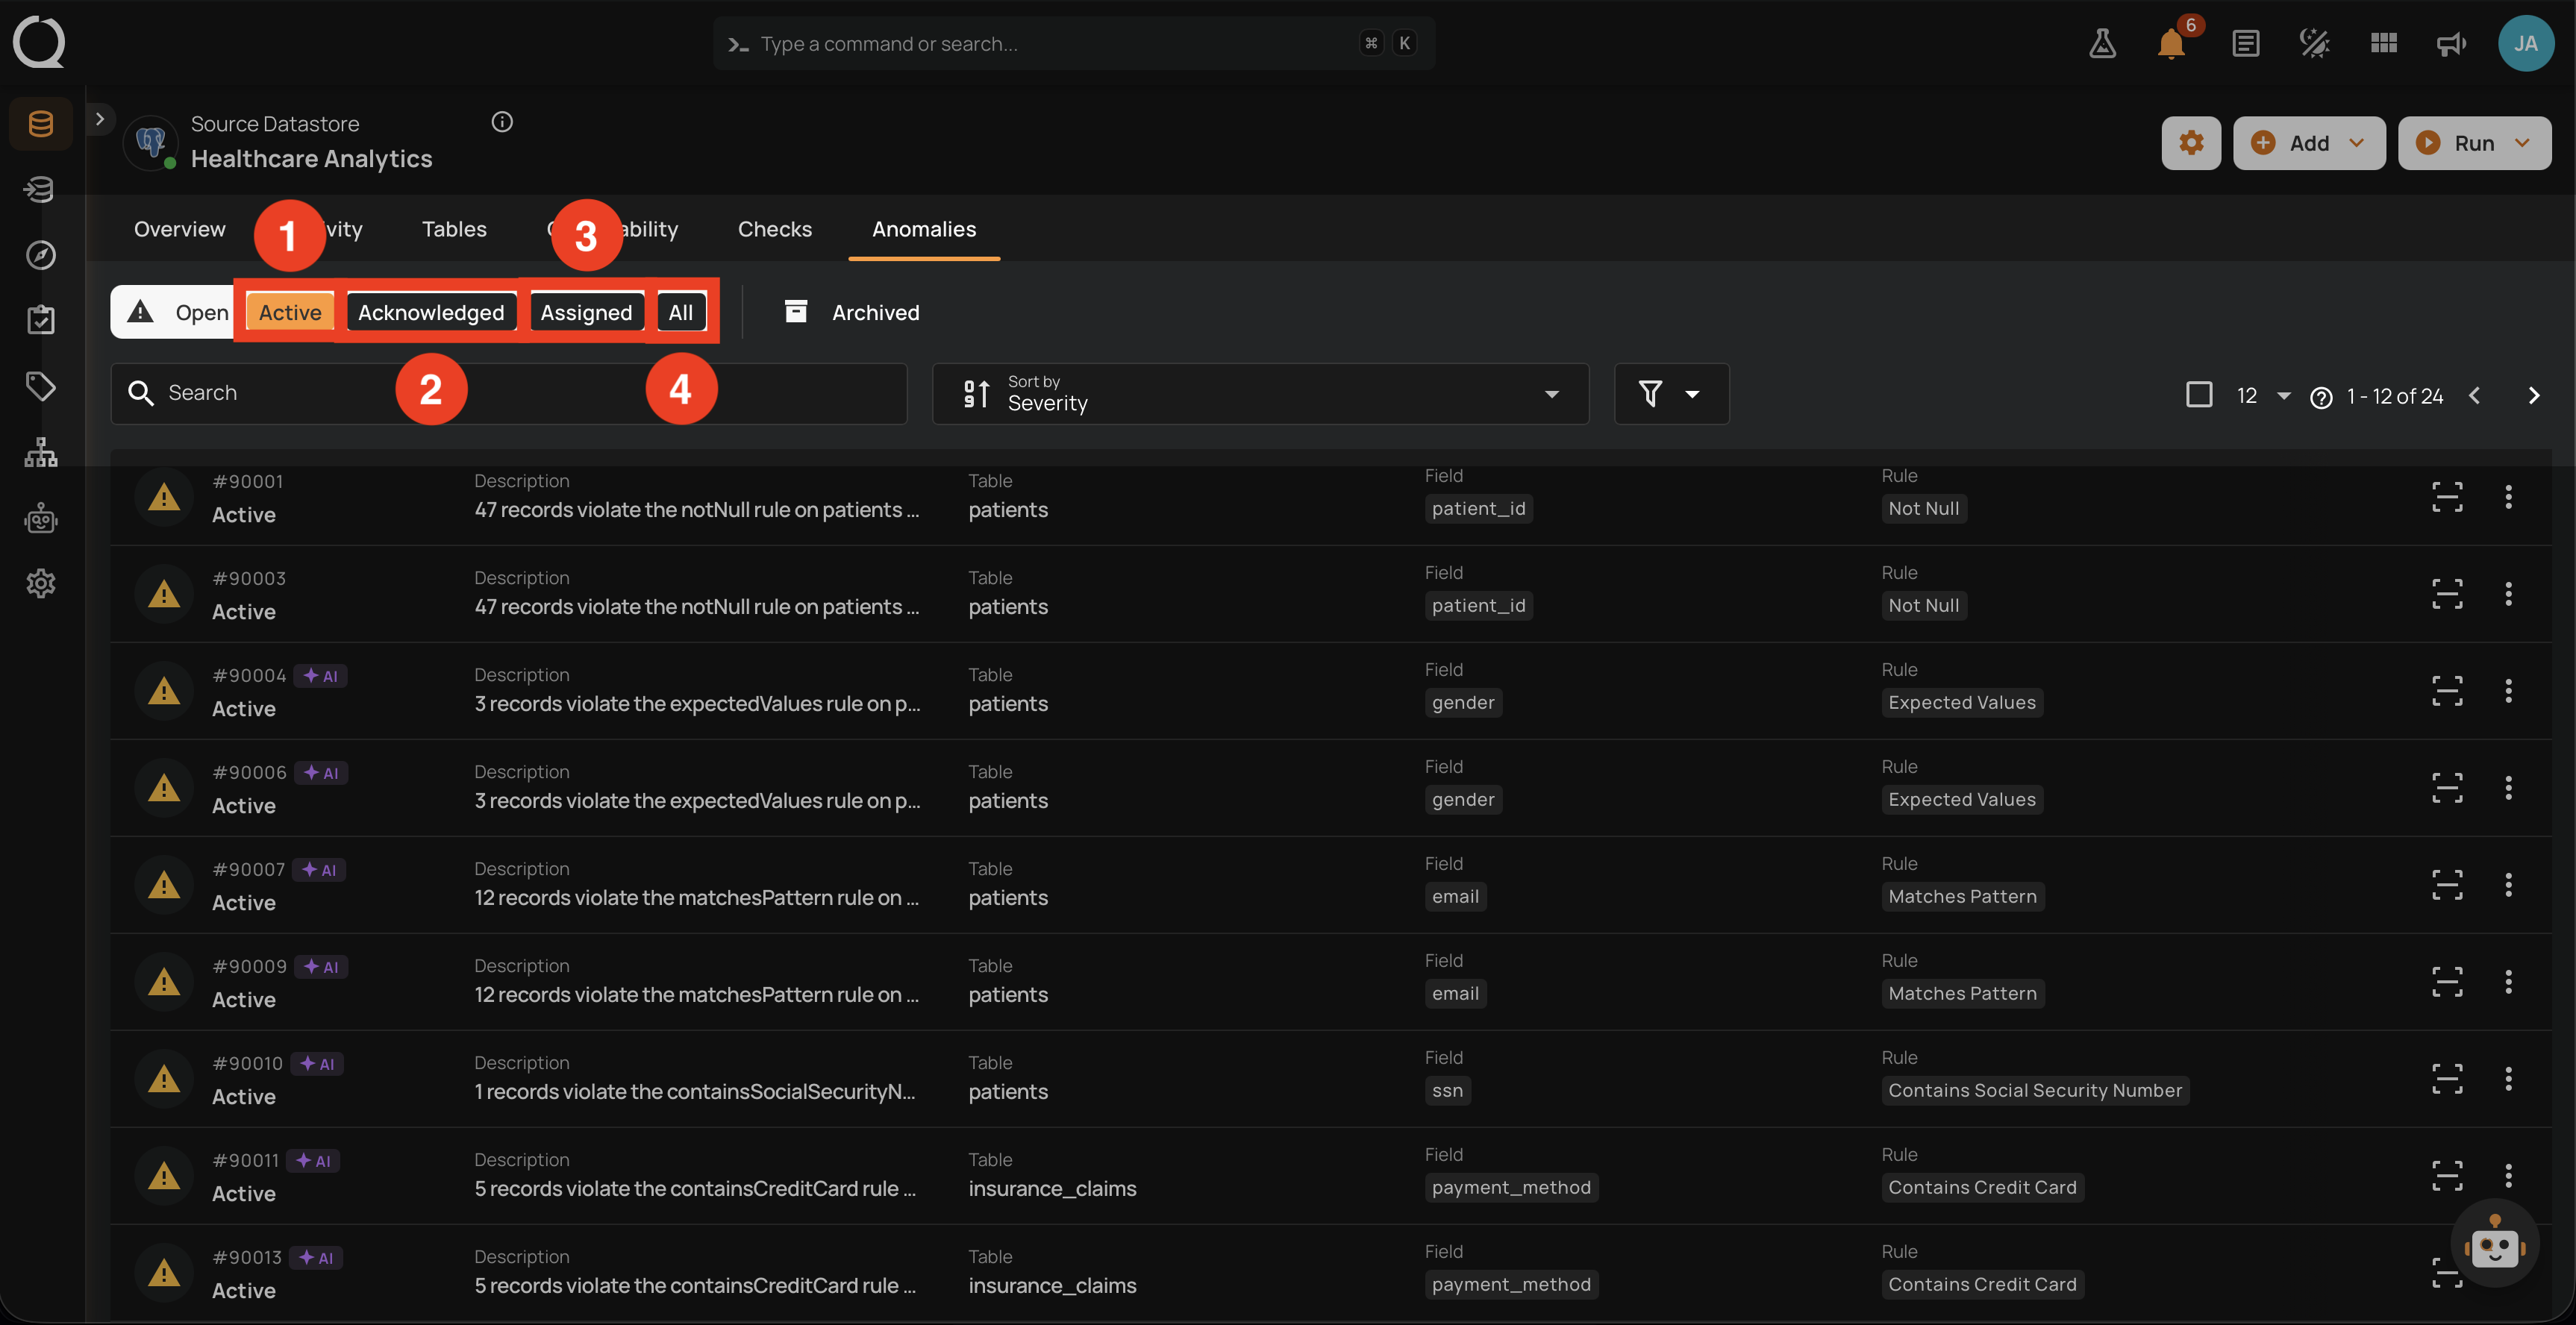Image resolution: width=2576 pixels, height=1325 pixels.
Task: Expand the Sort by Severity dropdown
Action: [x=1260, y=394]
